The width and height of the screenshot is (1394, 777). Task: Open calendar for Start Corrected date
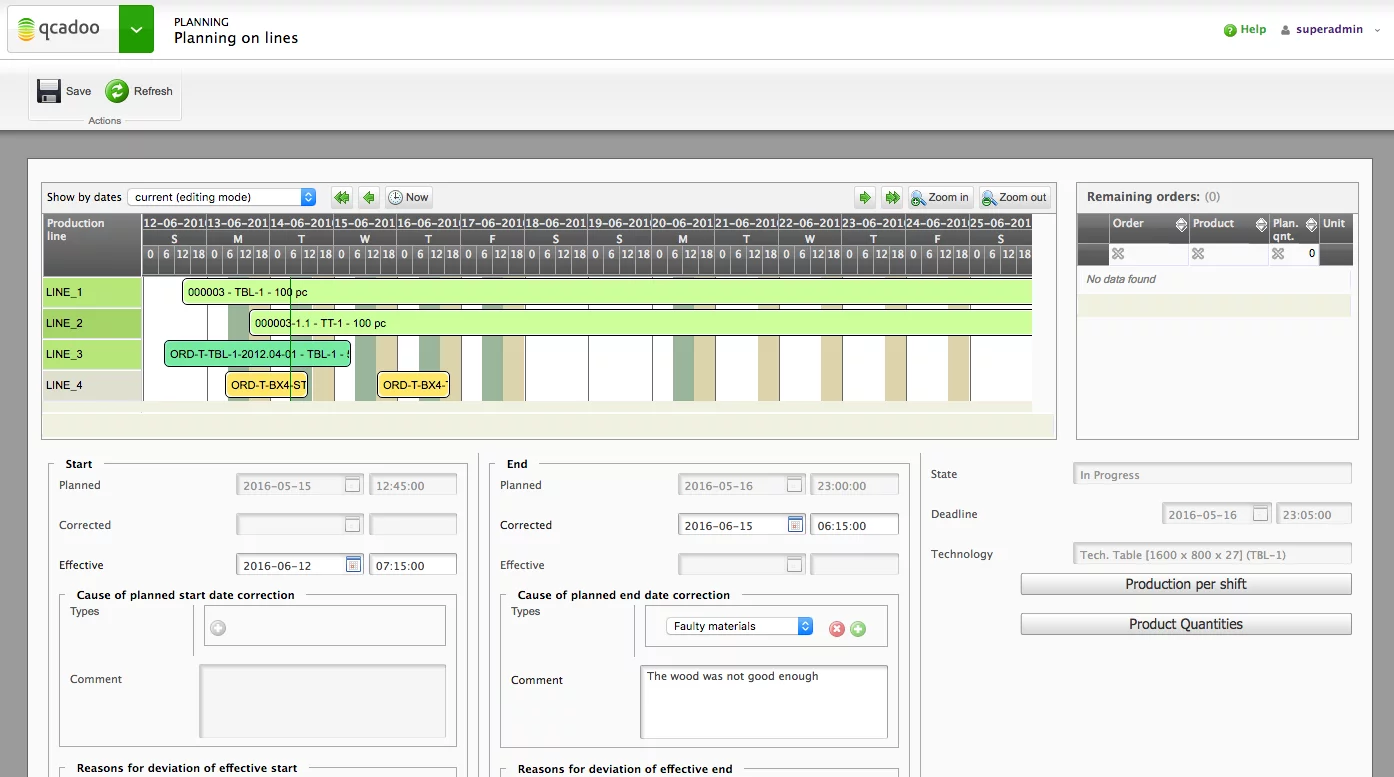352,525
